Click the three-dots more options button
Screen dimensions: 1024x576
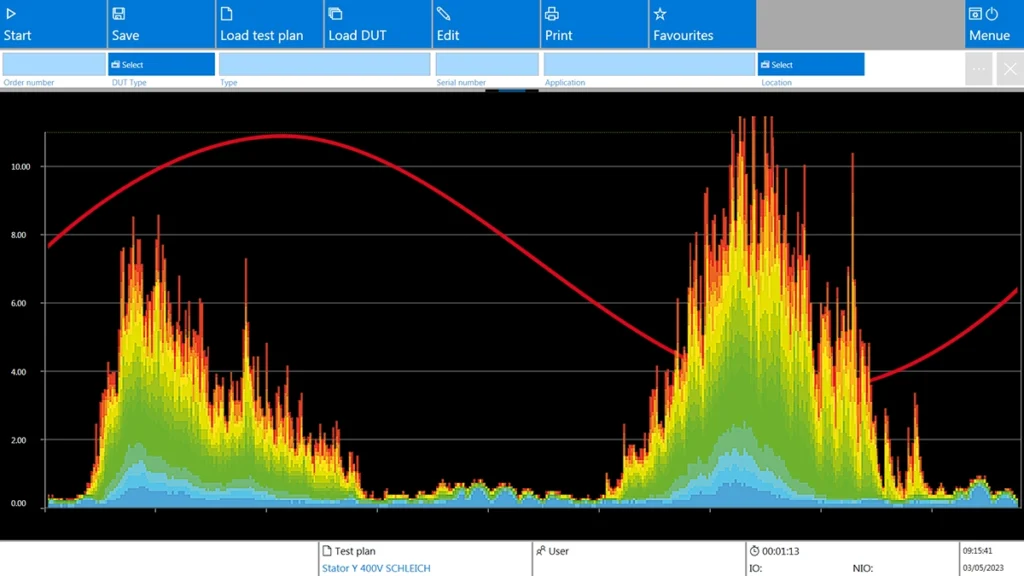pyautogui.click(x=979, y=69)
